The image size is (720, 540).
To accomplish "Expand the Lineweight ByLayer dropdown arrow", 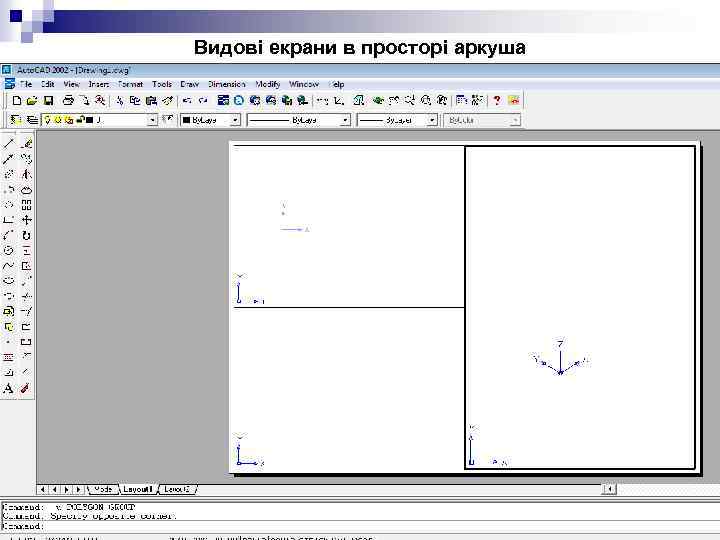I will (432, 120).
